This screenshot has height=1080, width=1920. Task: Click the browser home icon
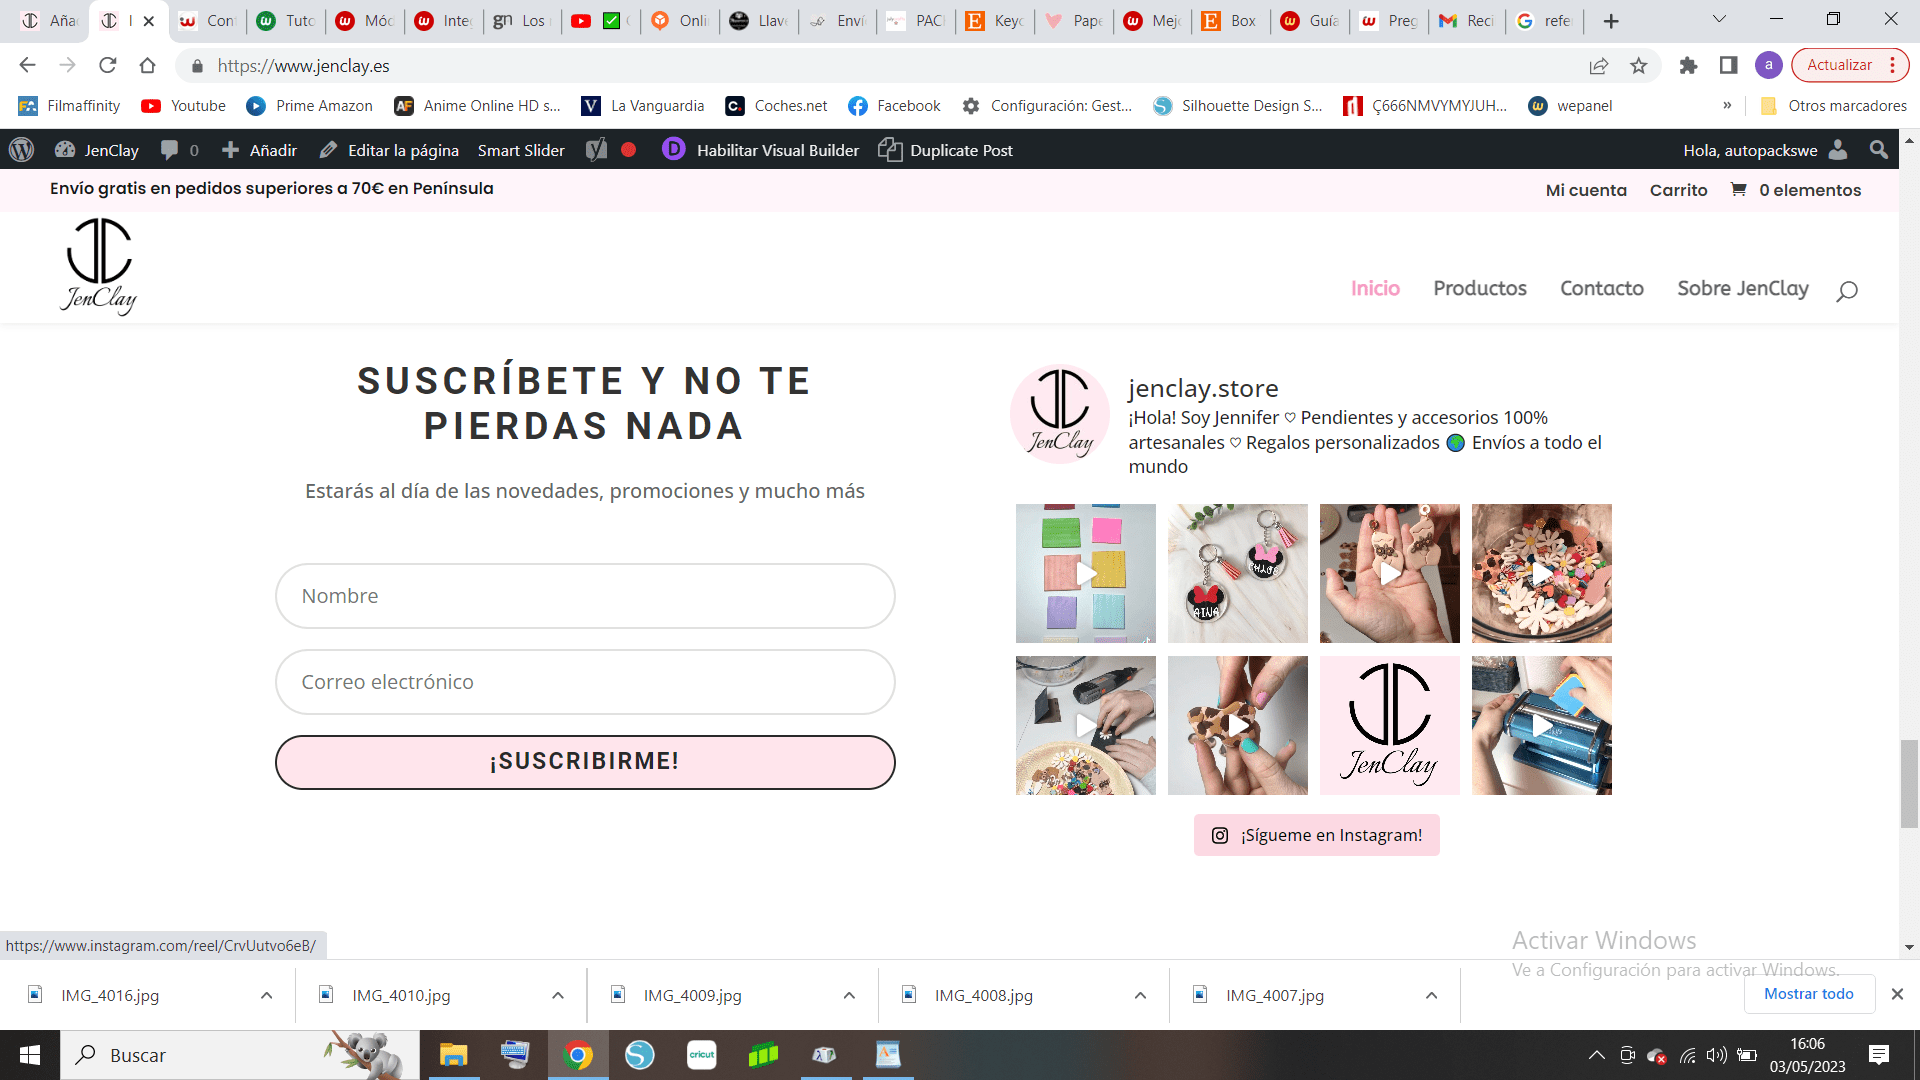(x=147, y=65)
